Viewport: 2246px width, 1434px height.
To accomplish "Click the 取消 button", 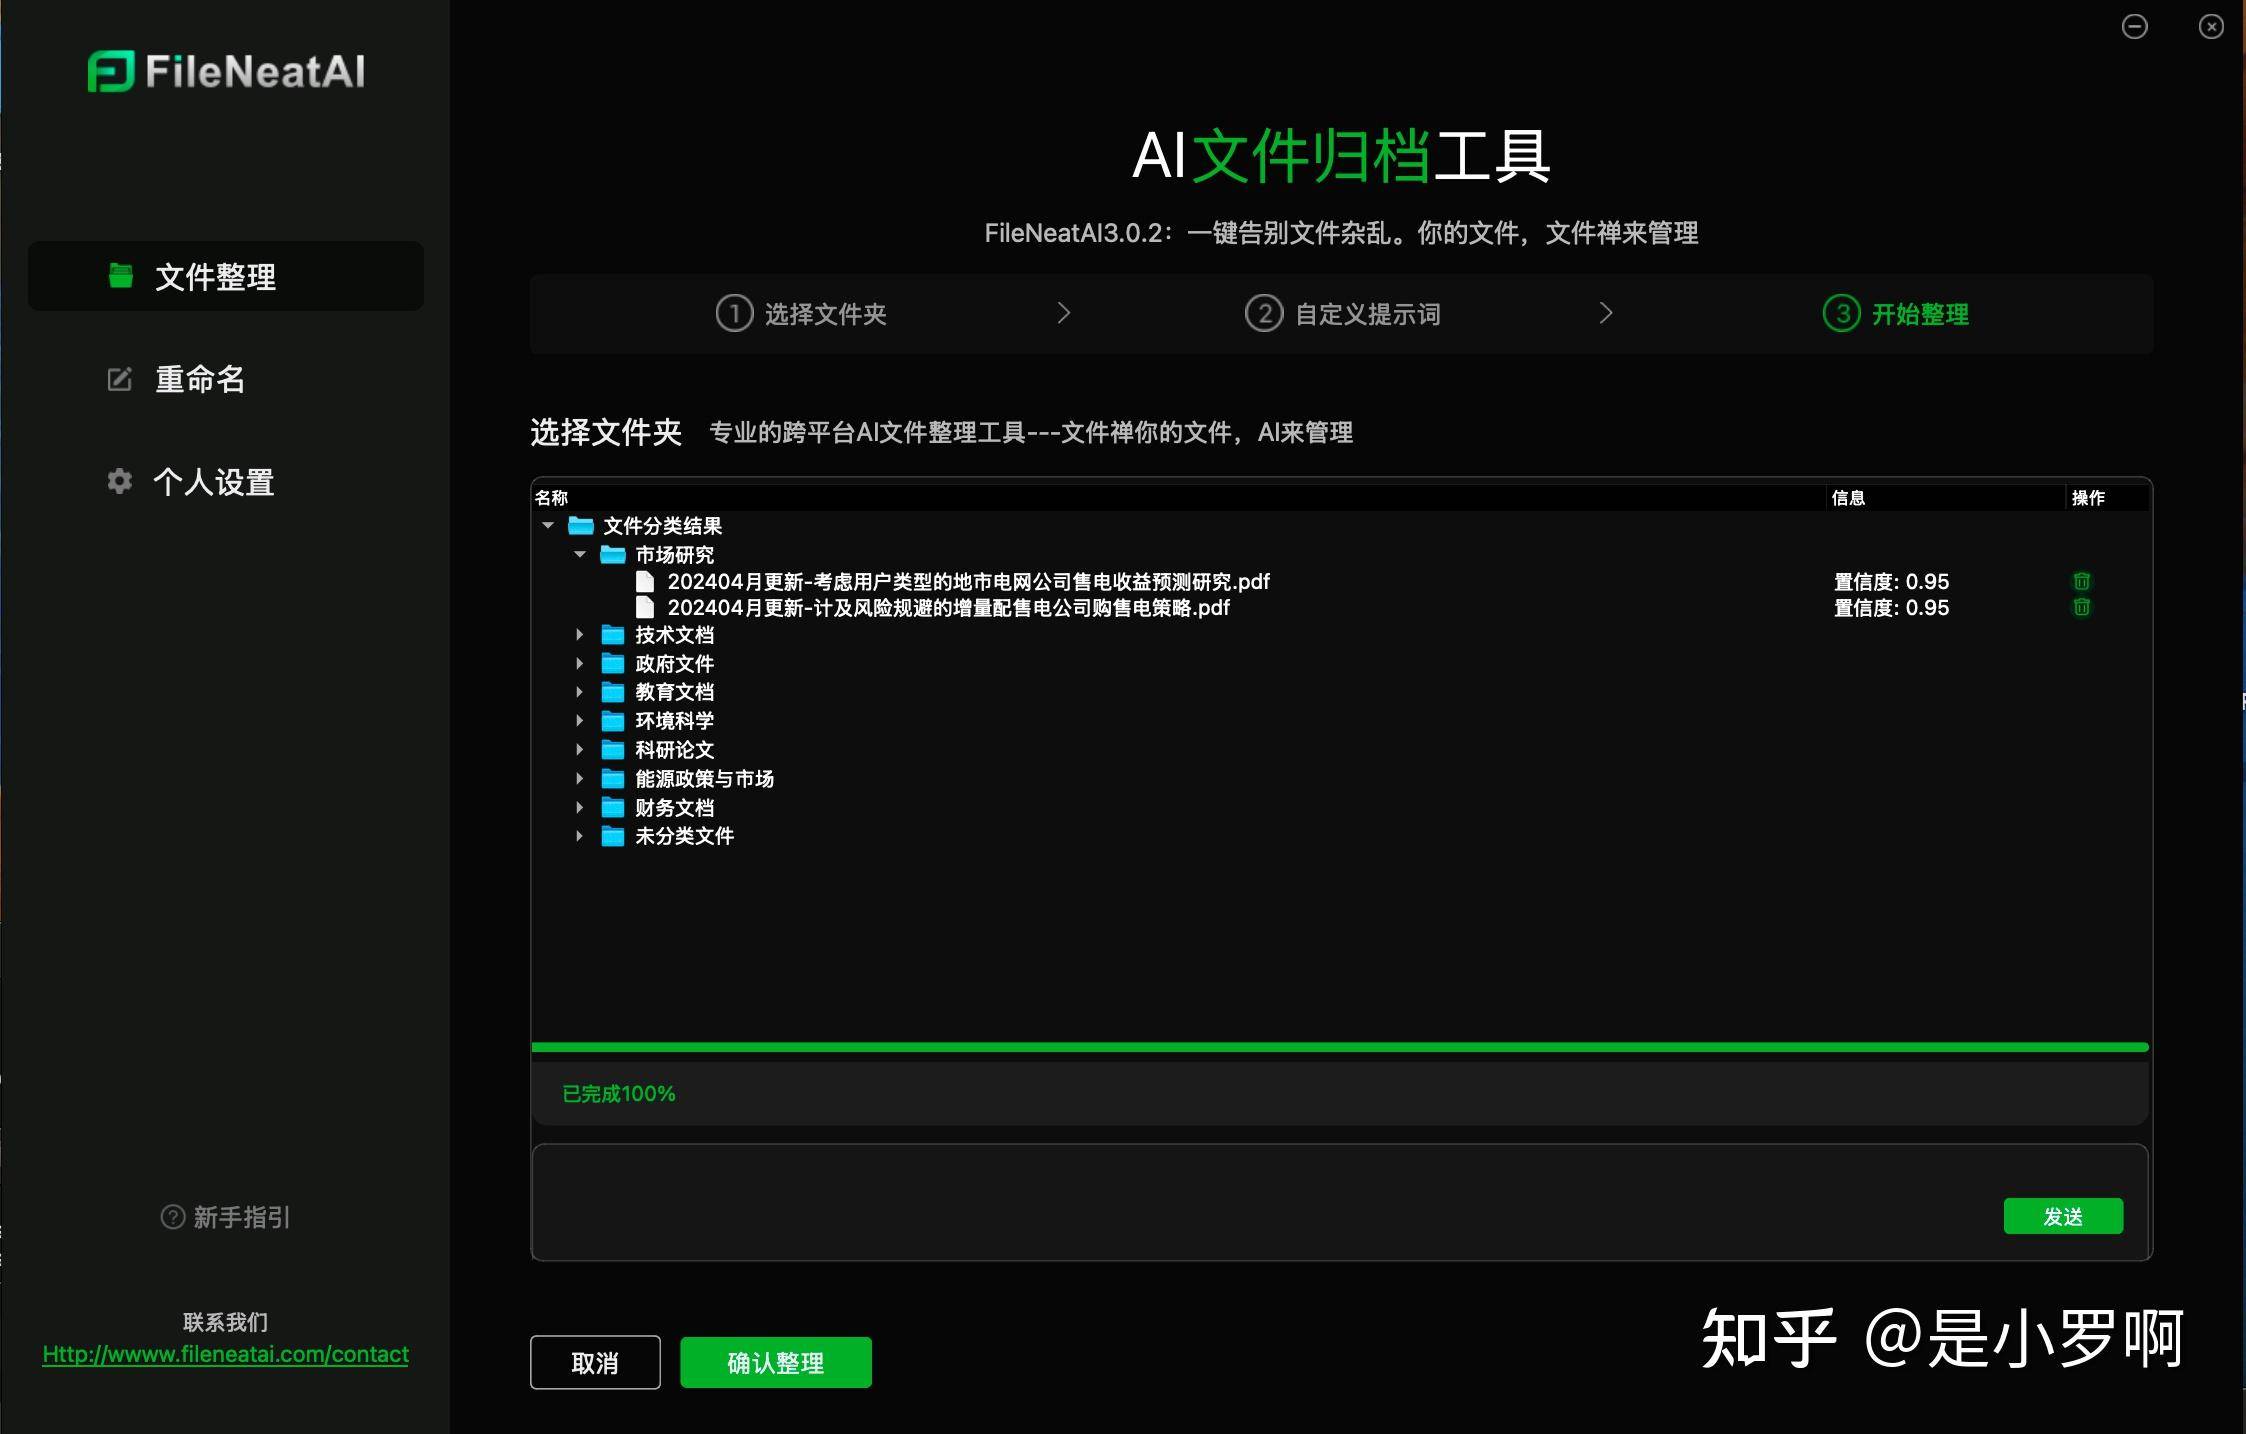I will (x=595, y=1362).
